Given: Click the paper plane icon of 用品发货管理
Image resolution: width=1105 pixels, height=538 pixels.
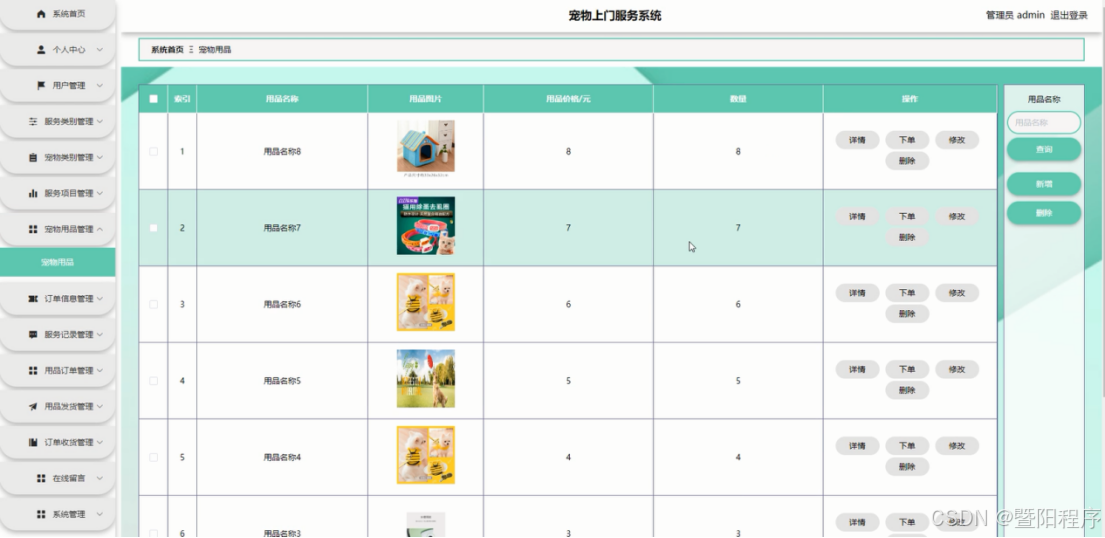Looking at the screenshot, I should click(32, 407).
